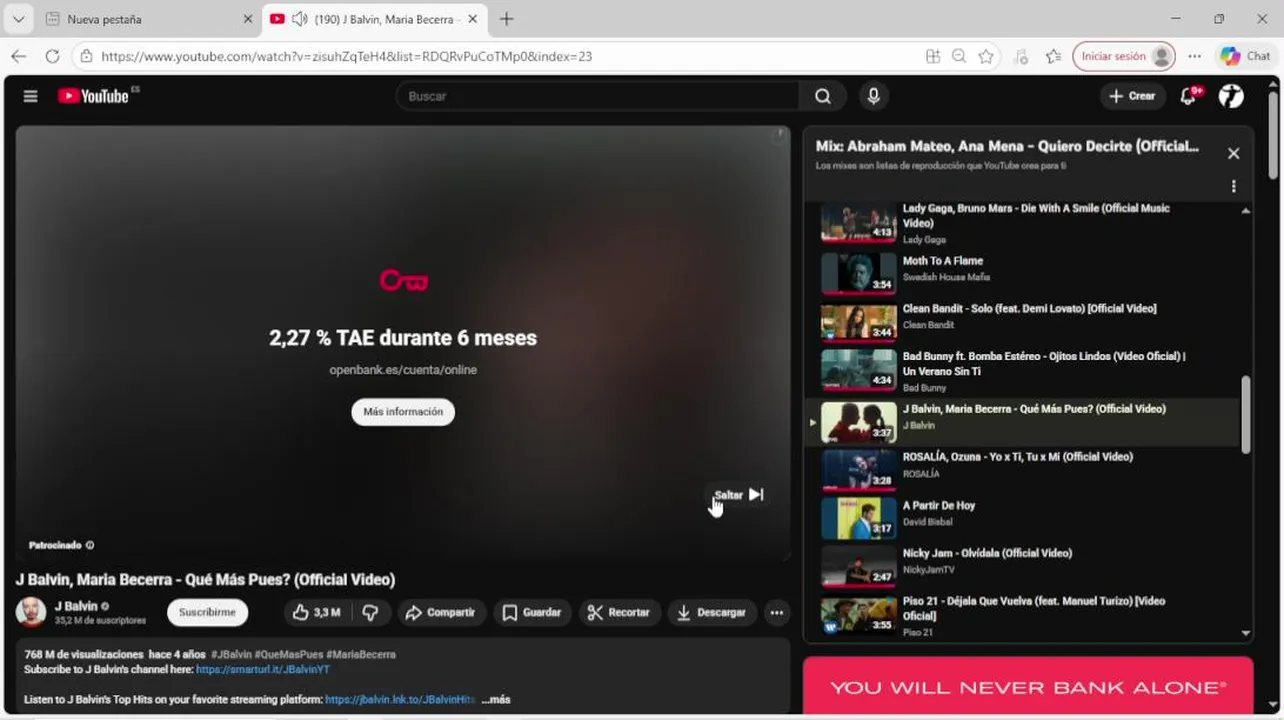Click the YOU WILL NEVER BANK ALONE banner
The height and width of the screenshot is (720, 1284).
(x=1027, y=687)
